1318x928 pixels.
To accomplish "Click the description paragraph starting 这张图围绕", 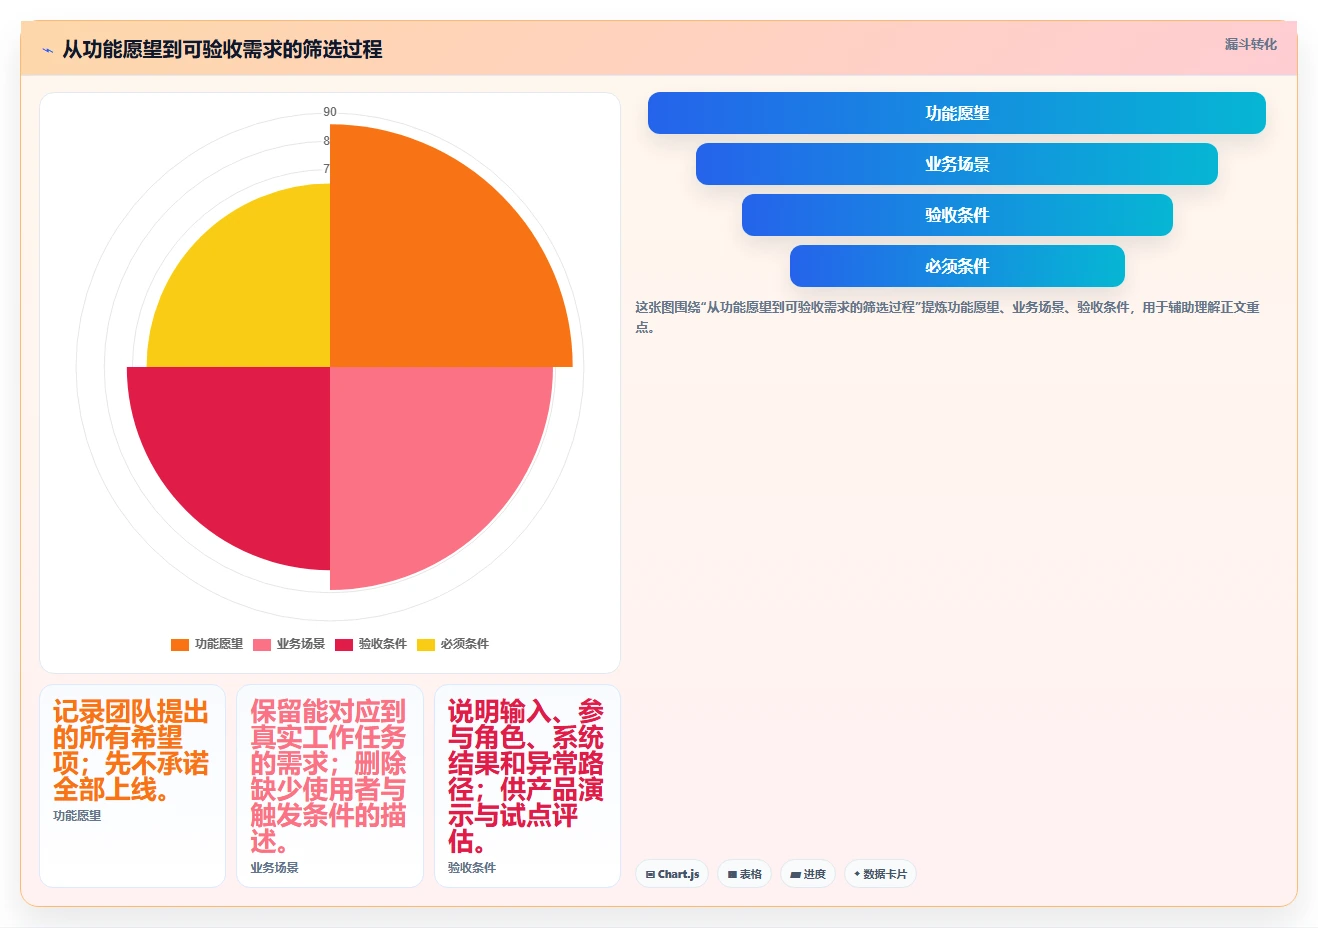I will click(947, 317).
